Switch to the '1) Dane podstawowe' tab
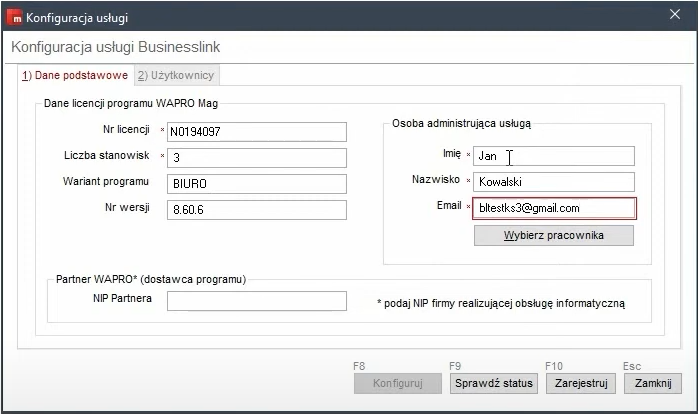698x414 pixels. coord(75,75)
